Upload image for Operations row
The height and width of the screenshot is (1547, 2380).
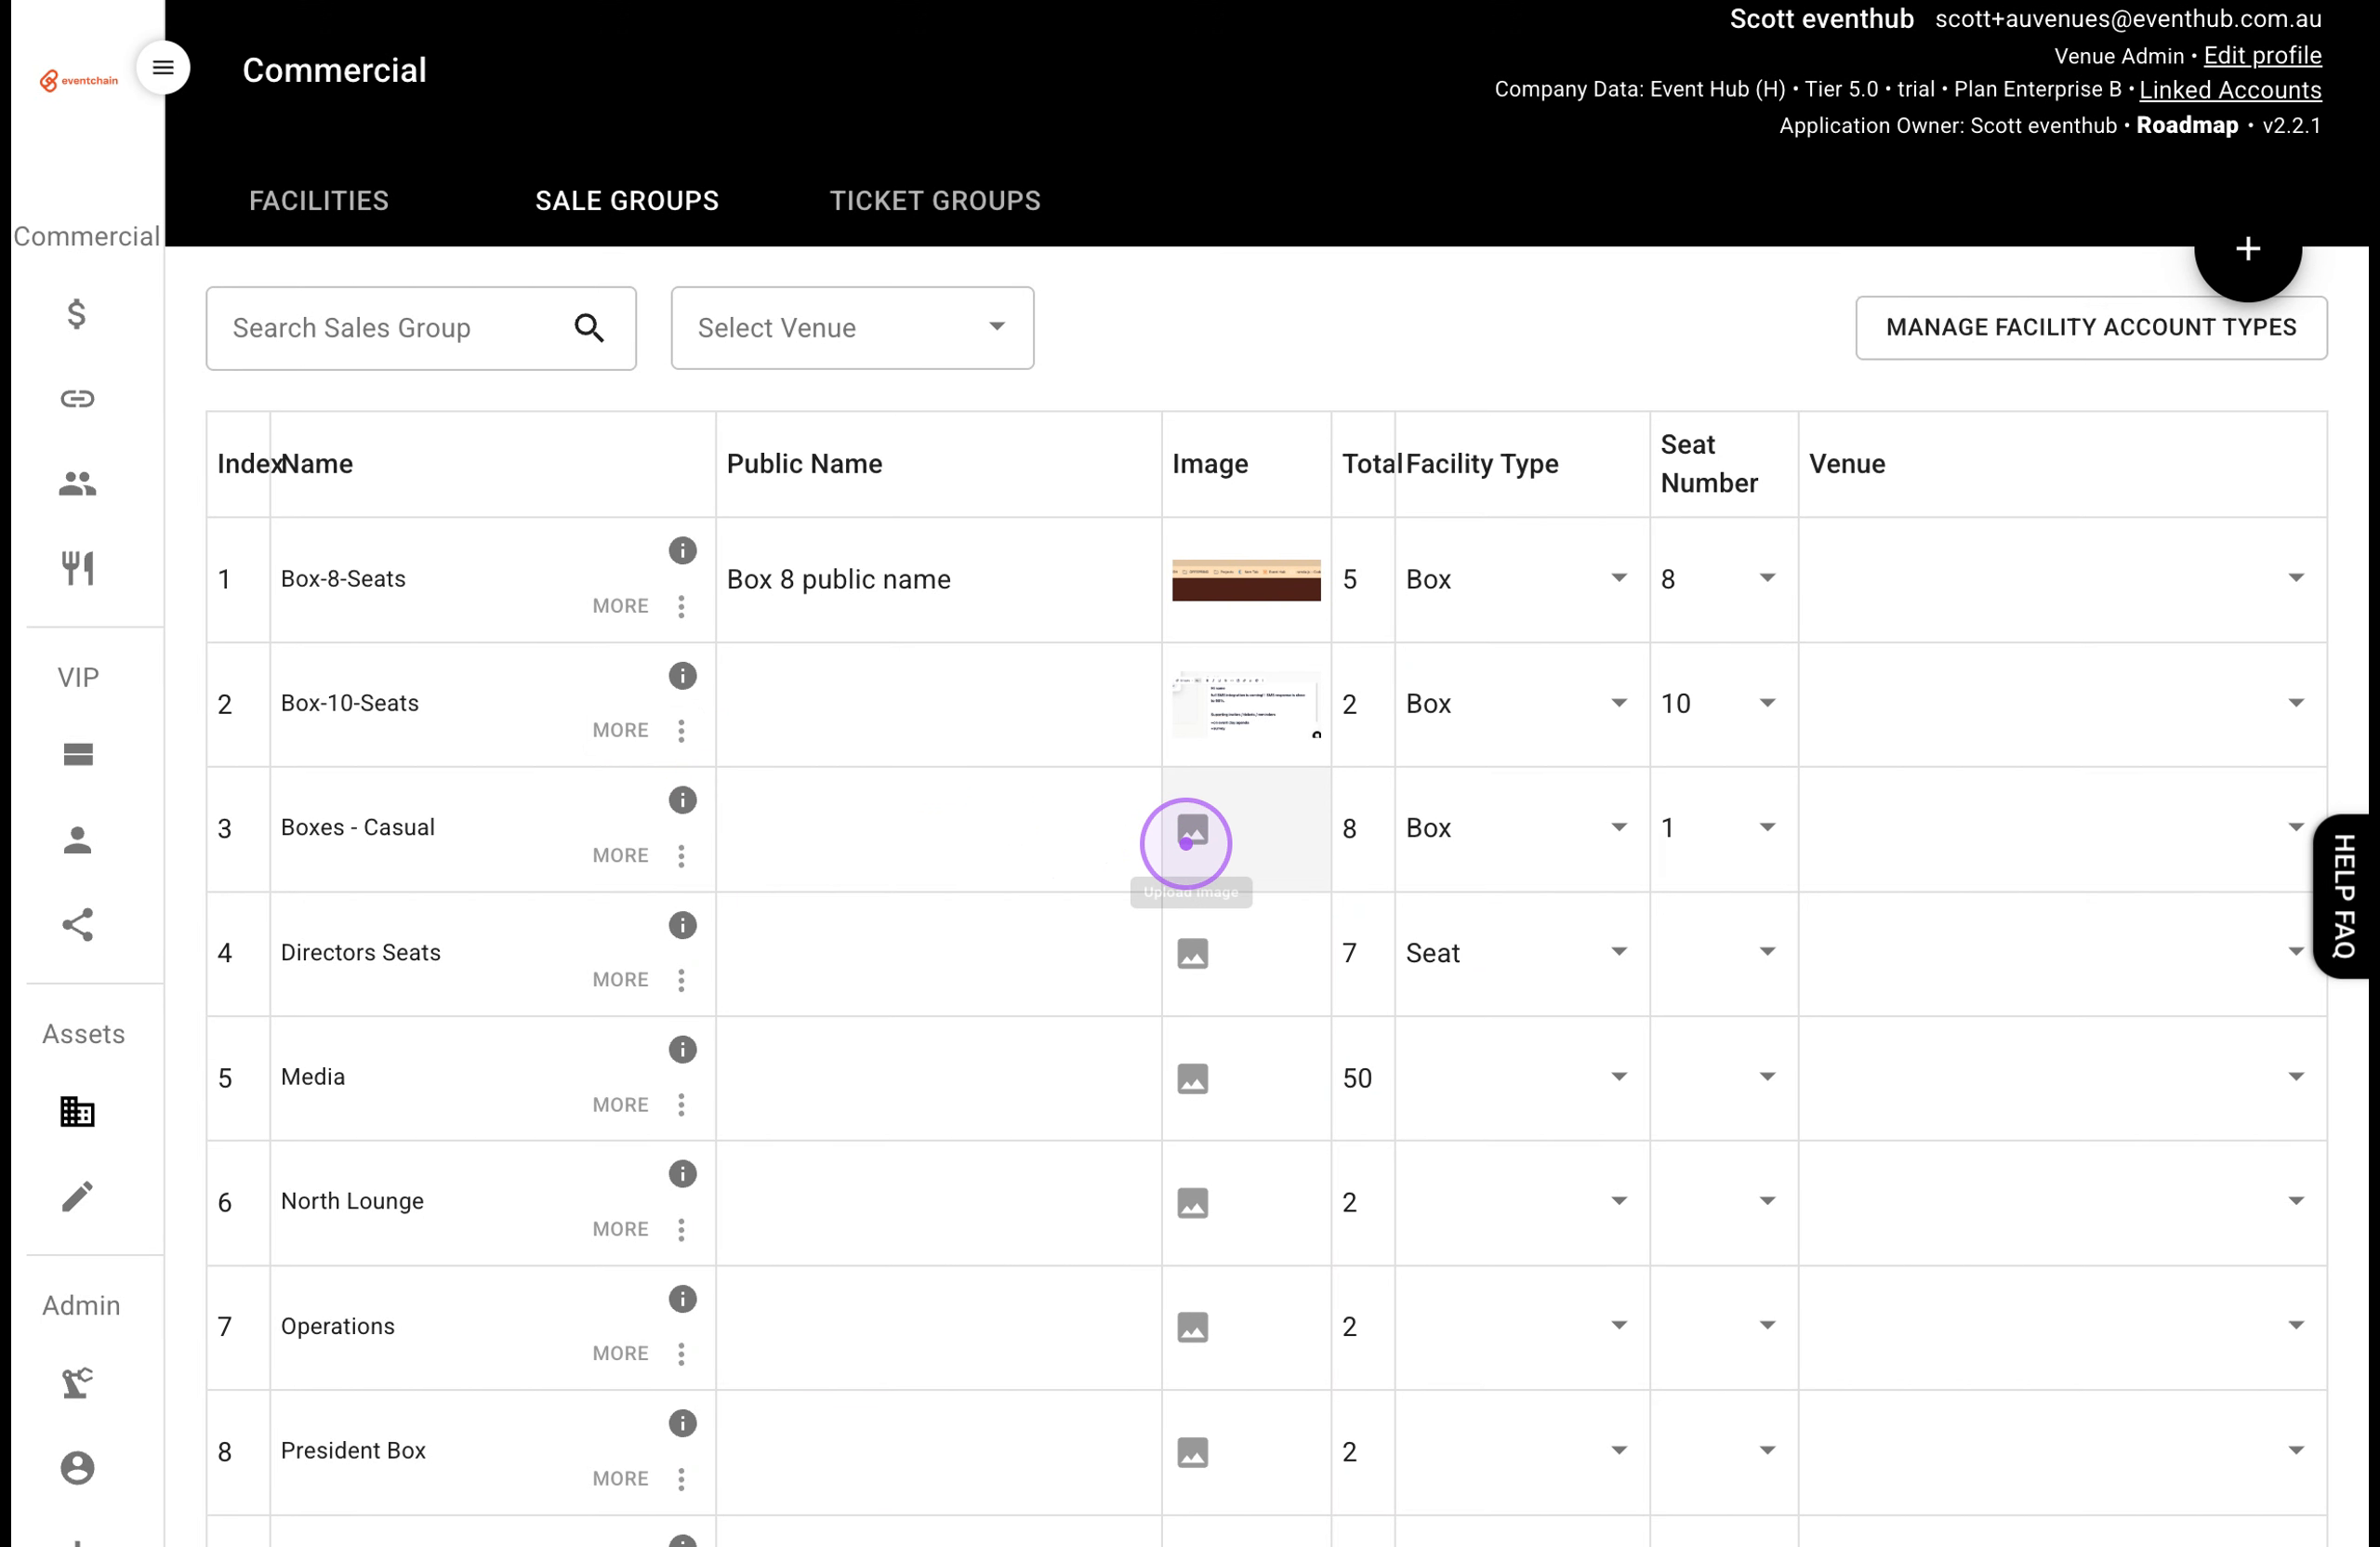tap(1192, 1327)
